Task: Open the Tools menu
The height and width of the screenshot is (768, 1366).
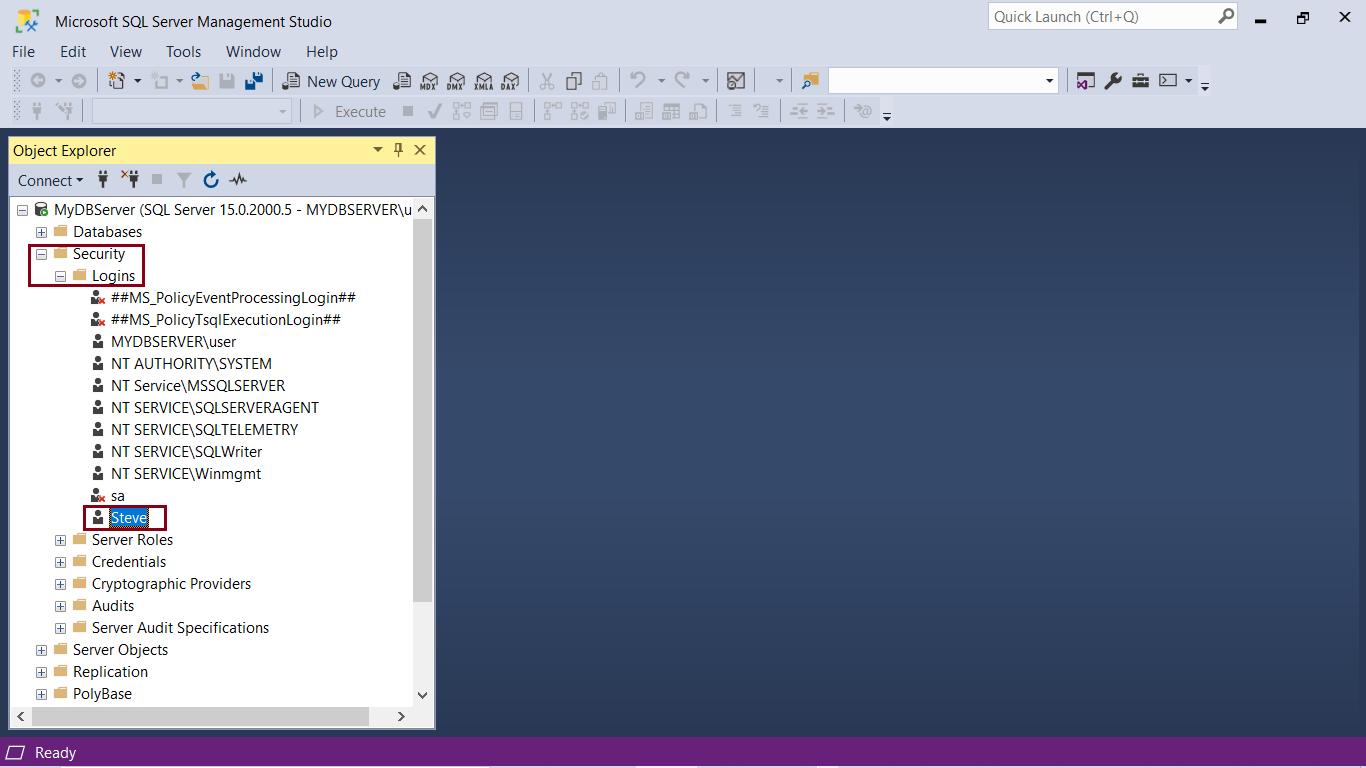Action: click(183, 51)
